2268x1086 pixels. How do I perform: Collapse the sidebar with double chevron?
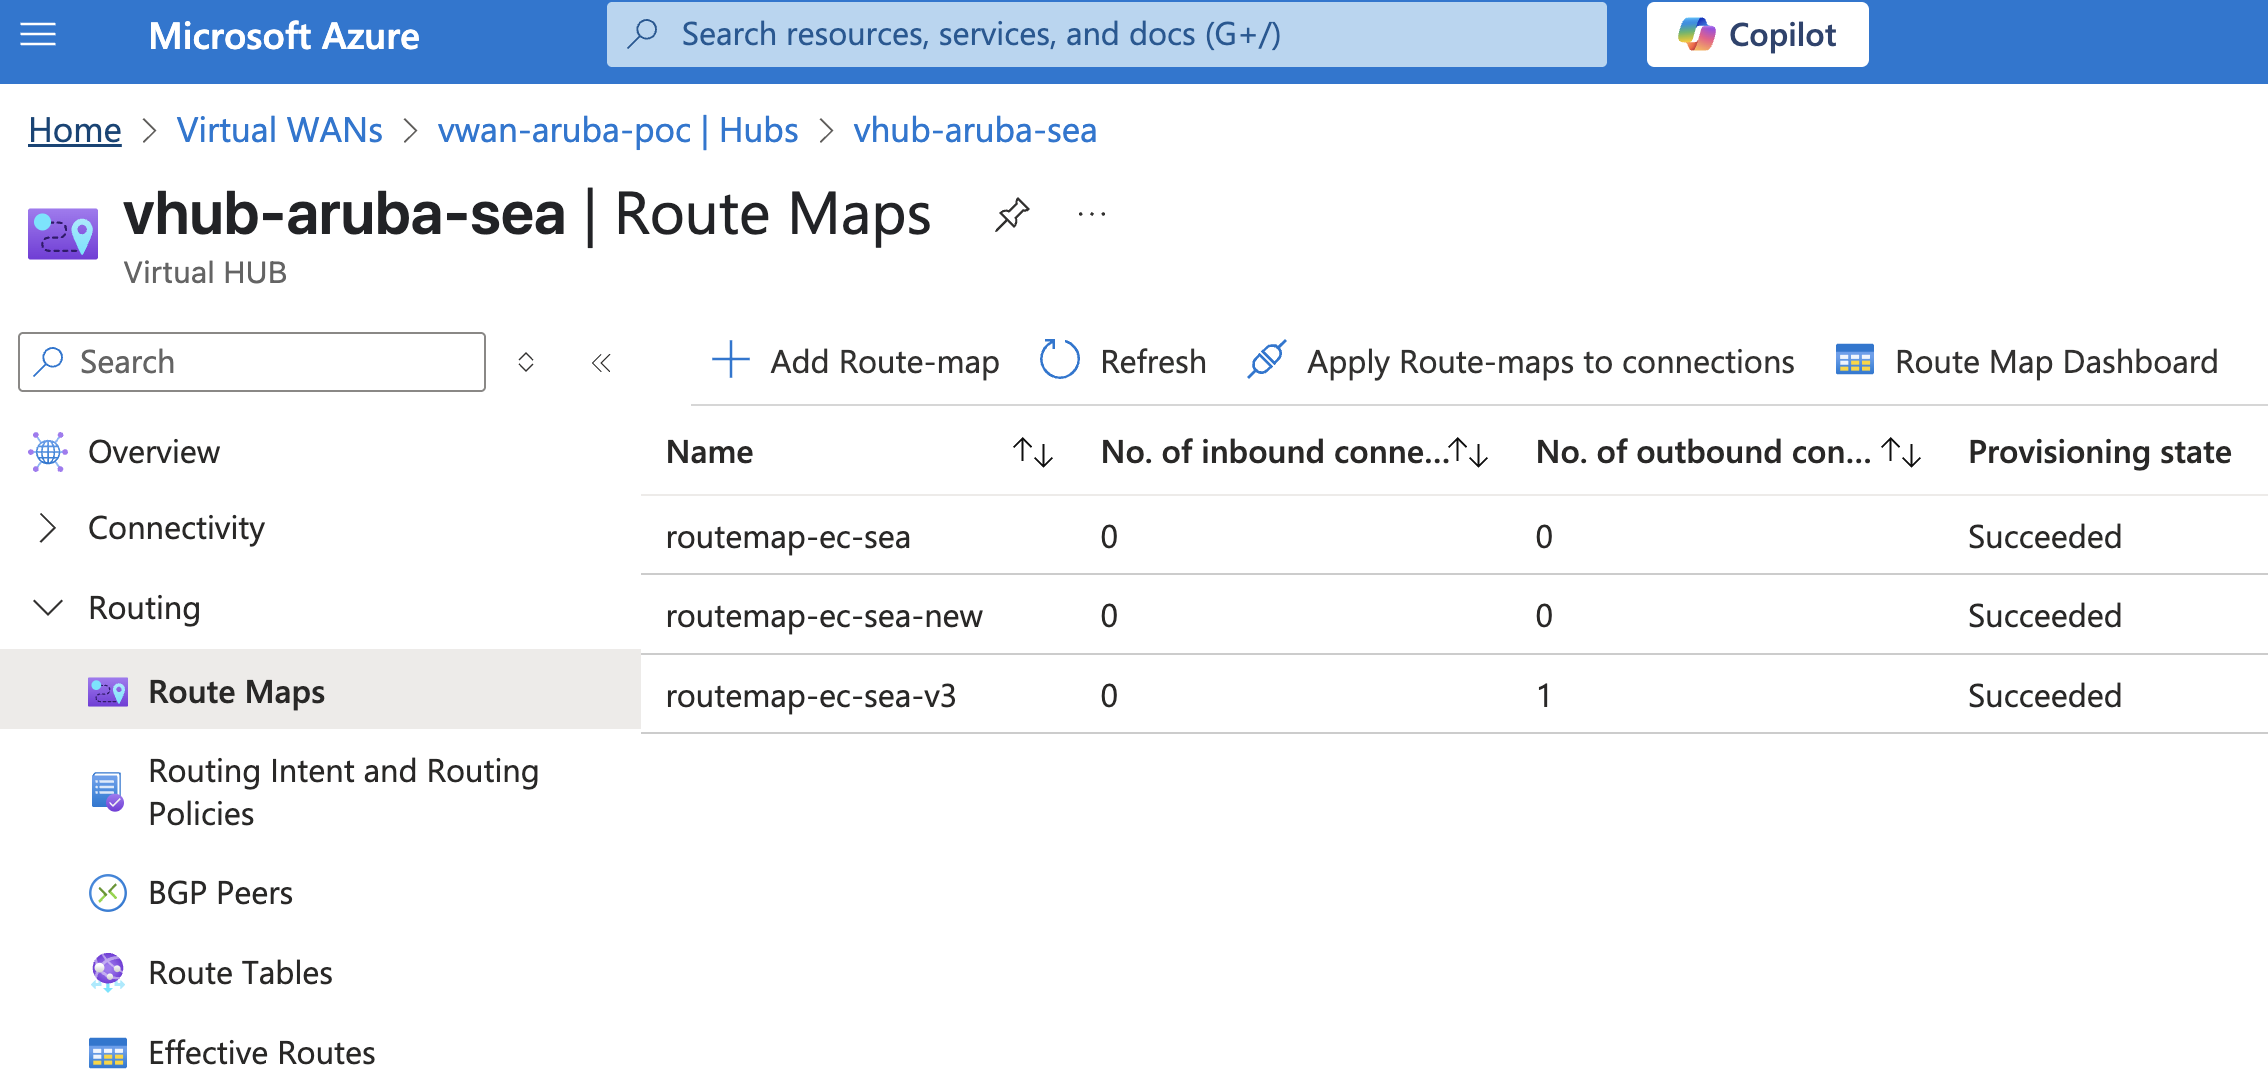[x=601, y=363]
